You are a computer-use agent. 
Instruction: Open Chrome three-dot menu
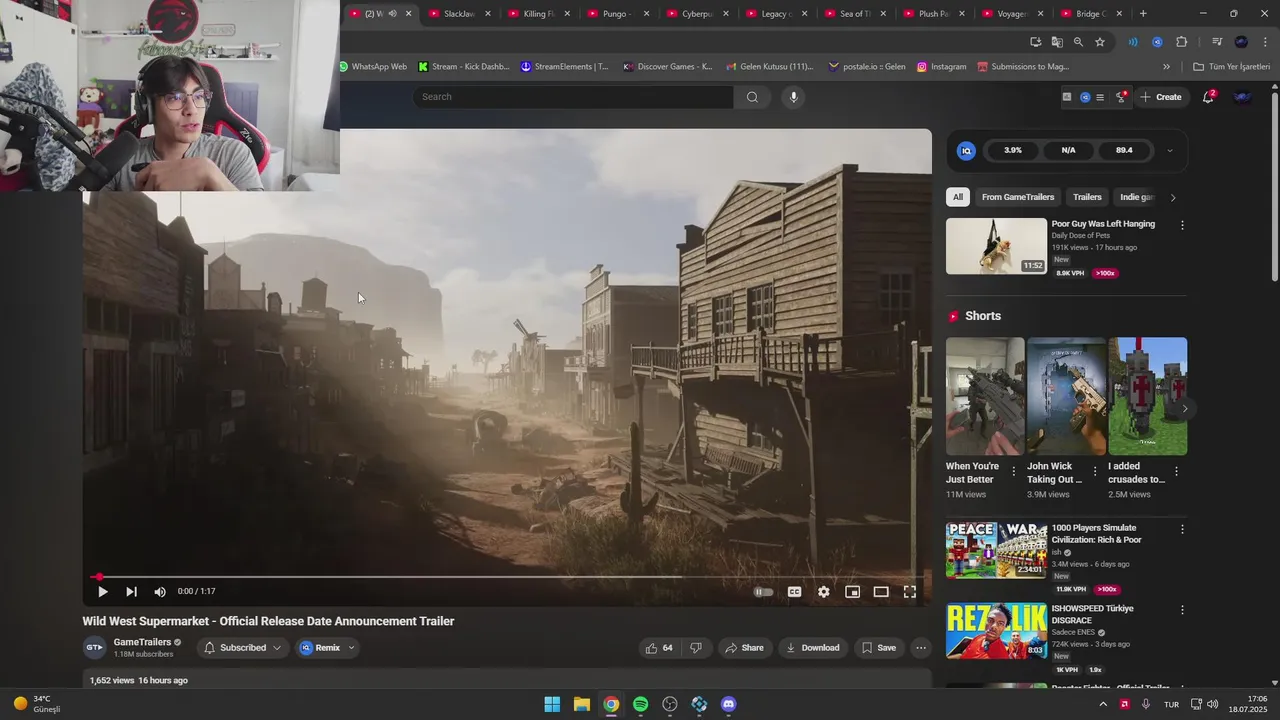tap(1264, 42)
